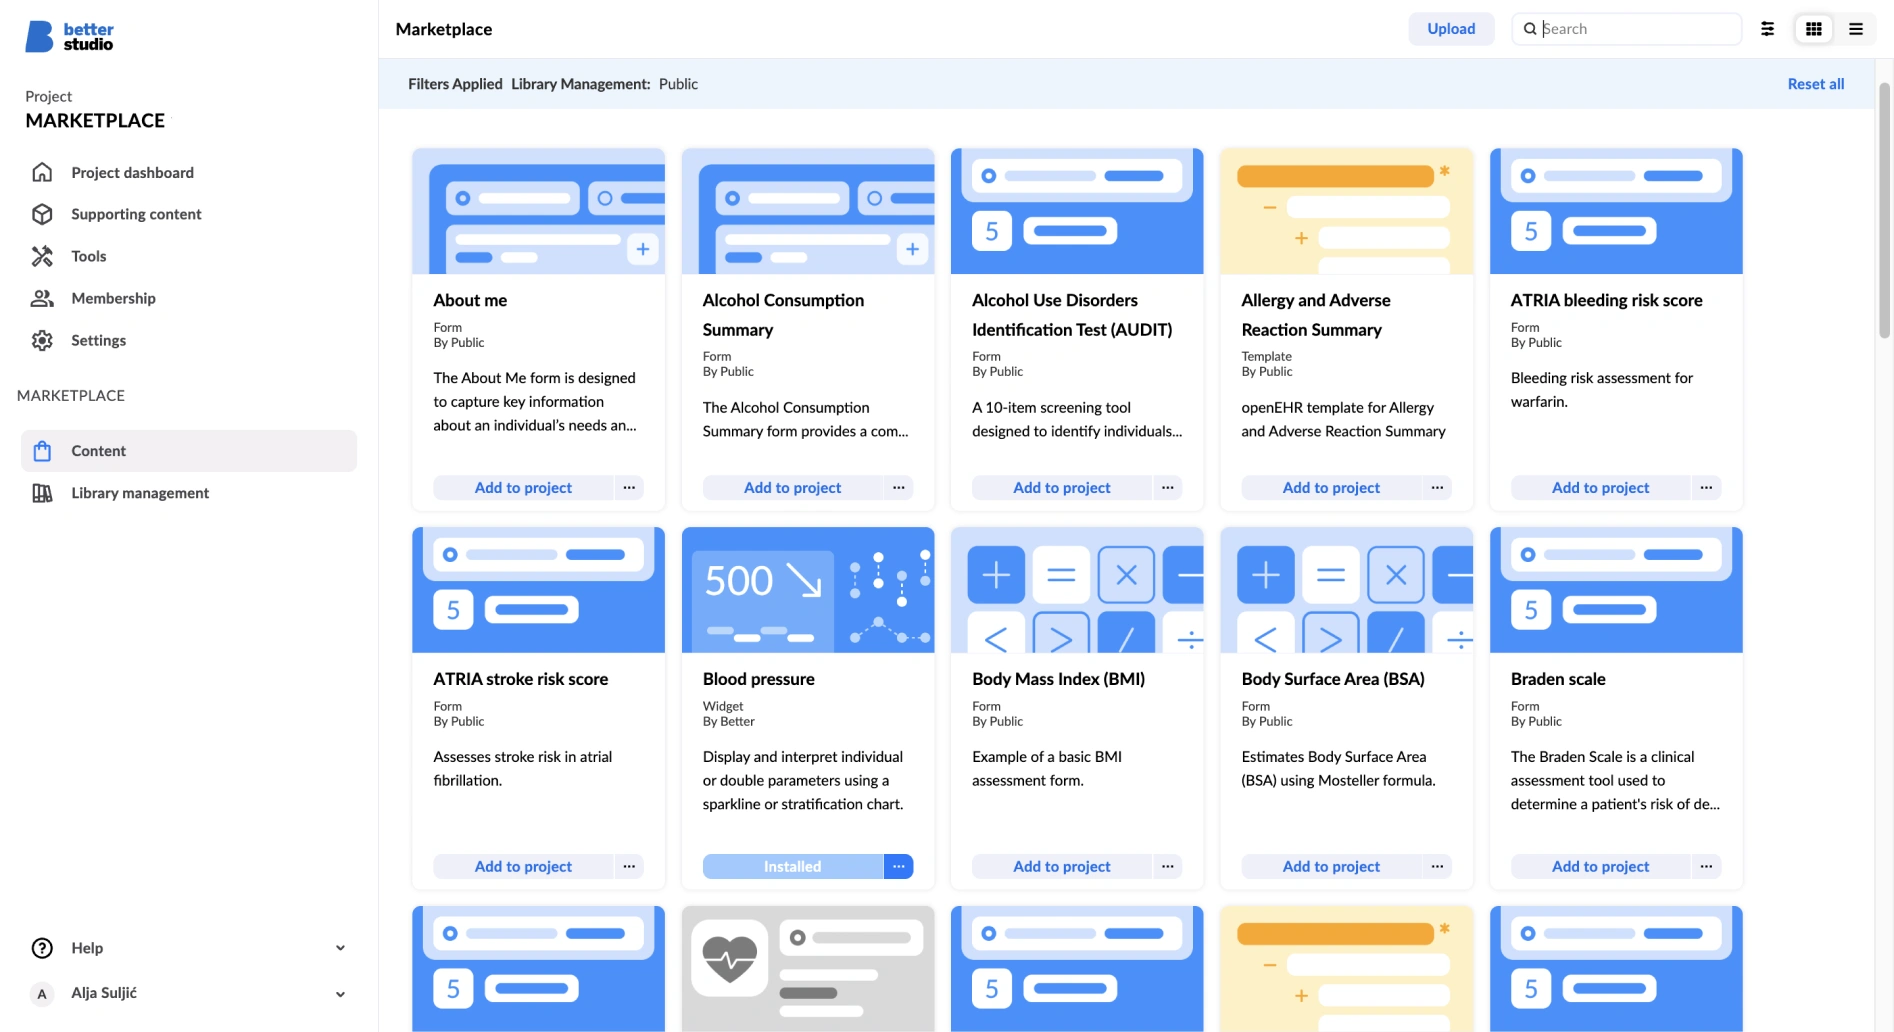Open the filters panel icon
The height and width of the screenshot is (1032, 1894).
point(1767,29)
